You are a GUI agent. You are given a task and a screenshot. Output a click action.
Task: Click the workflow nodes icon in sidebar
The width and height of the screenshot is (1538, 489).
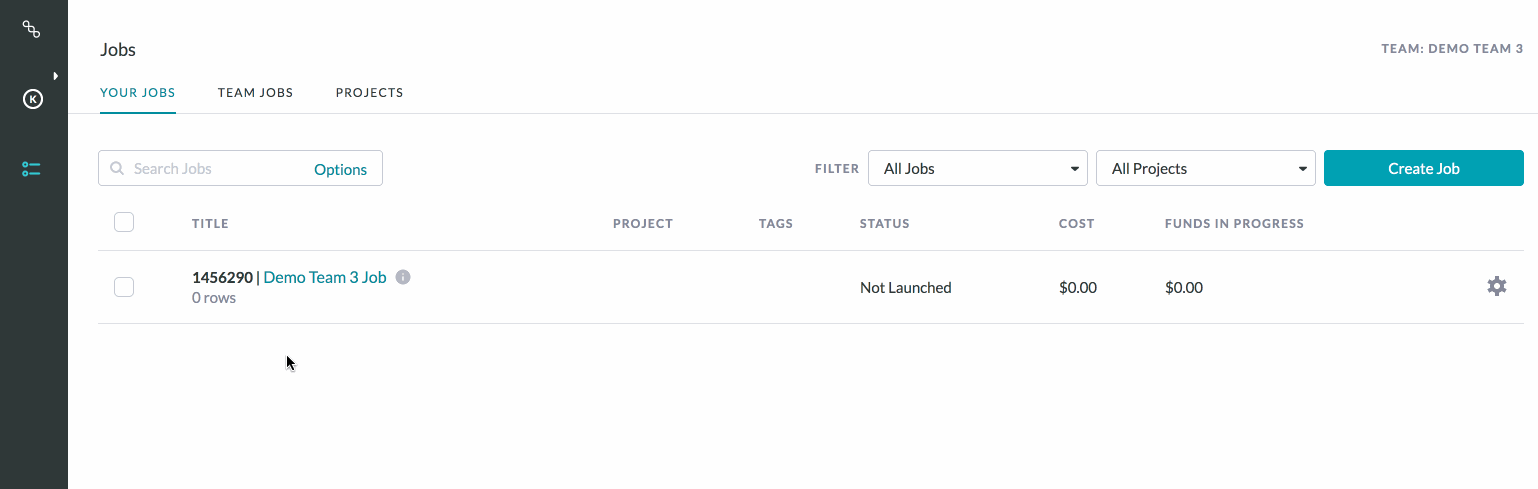32,29
